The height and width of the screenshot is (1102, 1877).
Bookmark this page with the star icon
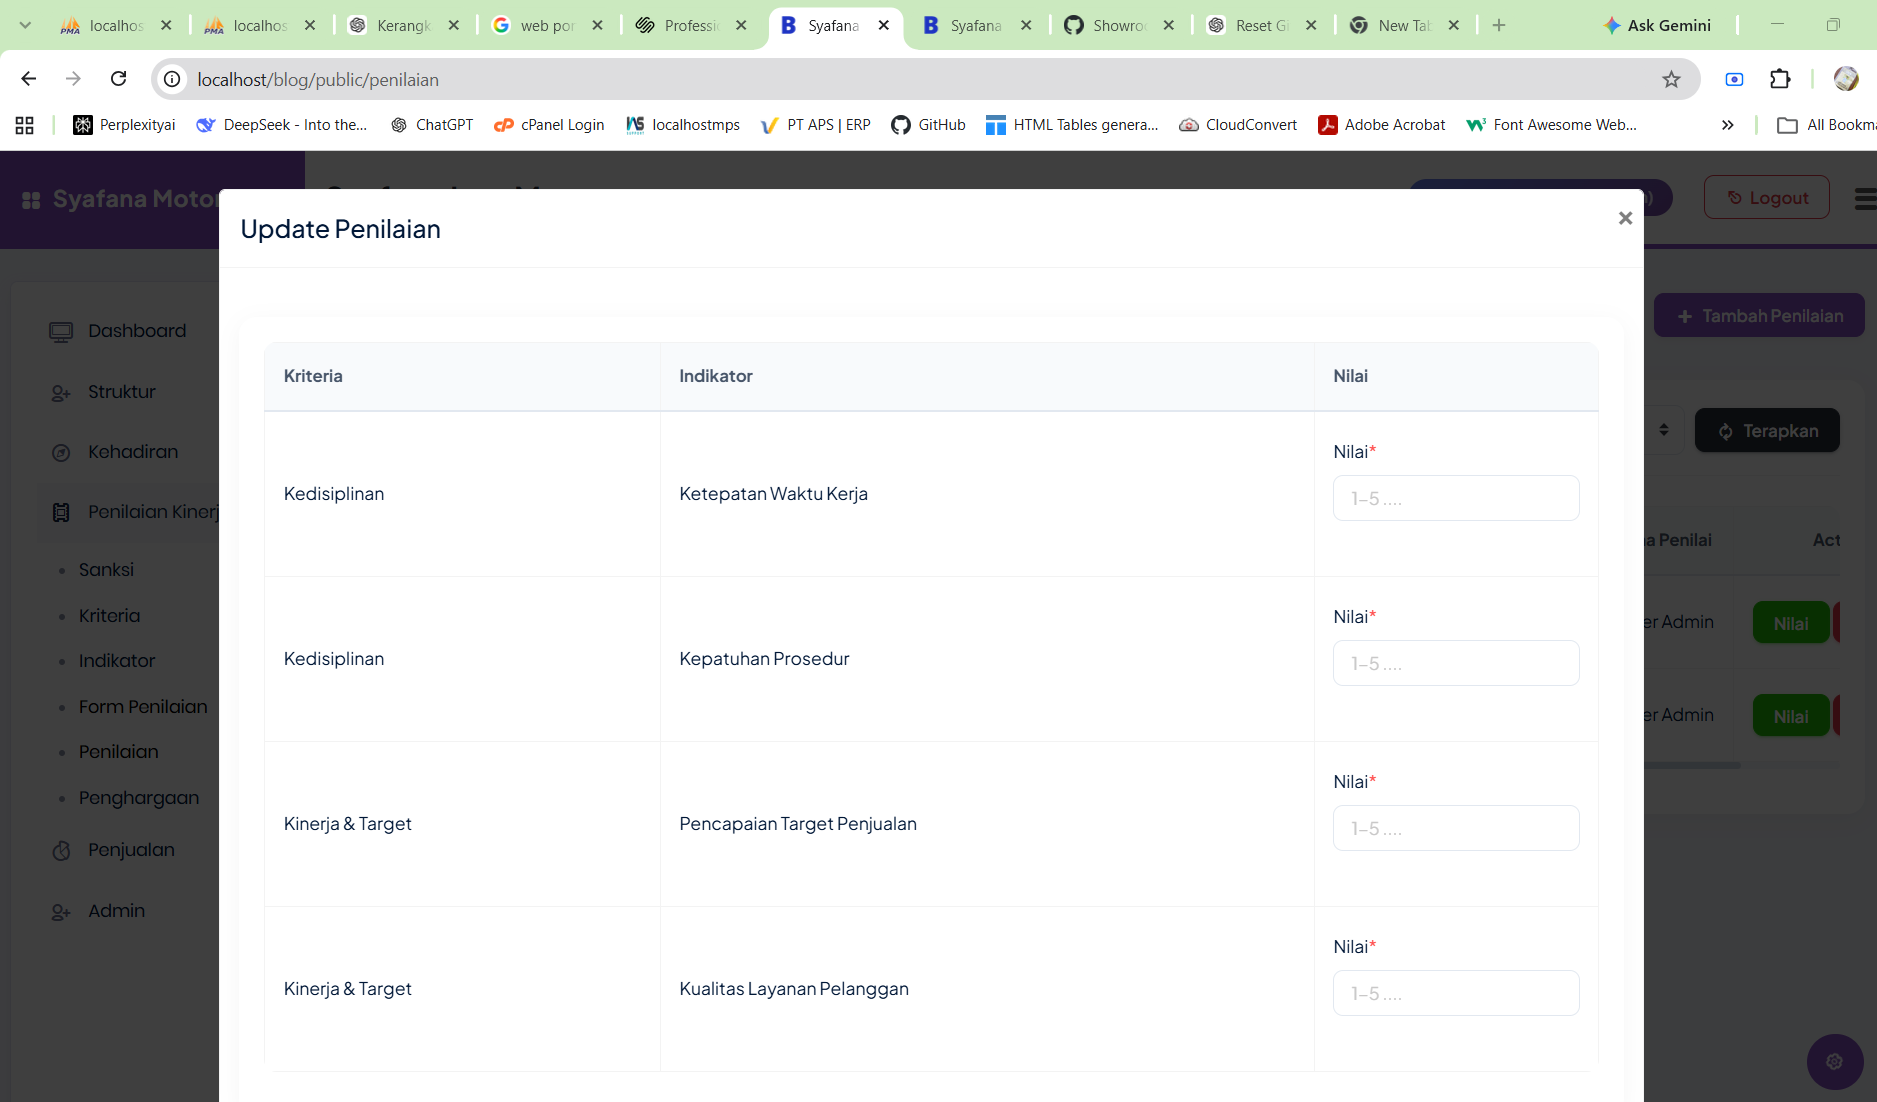1671,79
